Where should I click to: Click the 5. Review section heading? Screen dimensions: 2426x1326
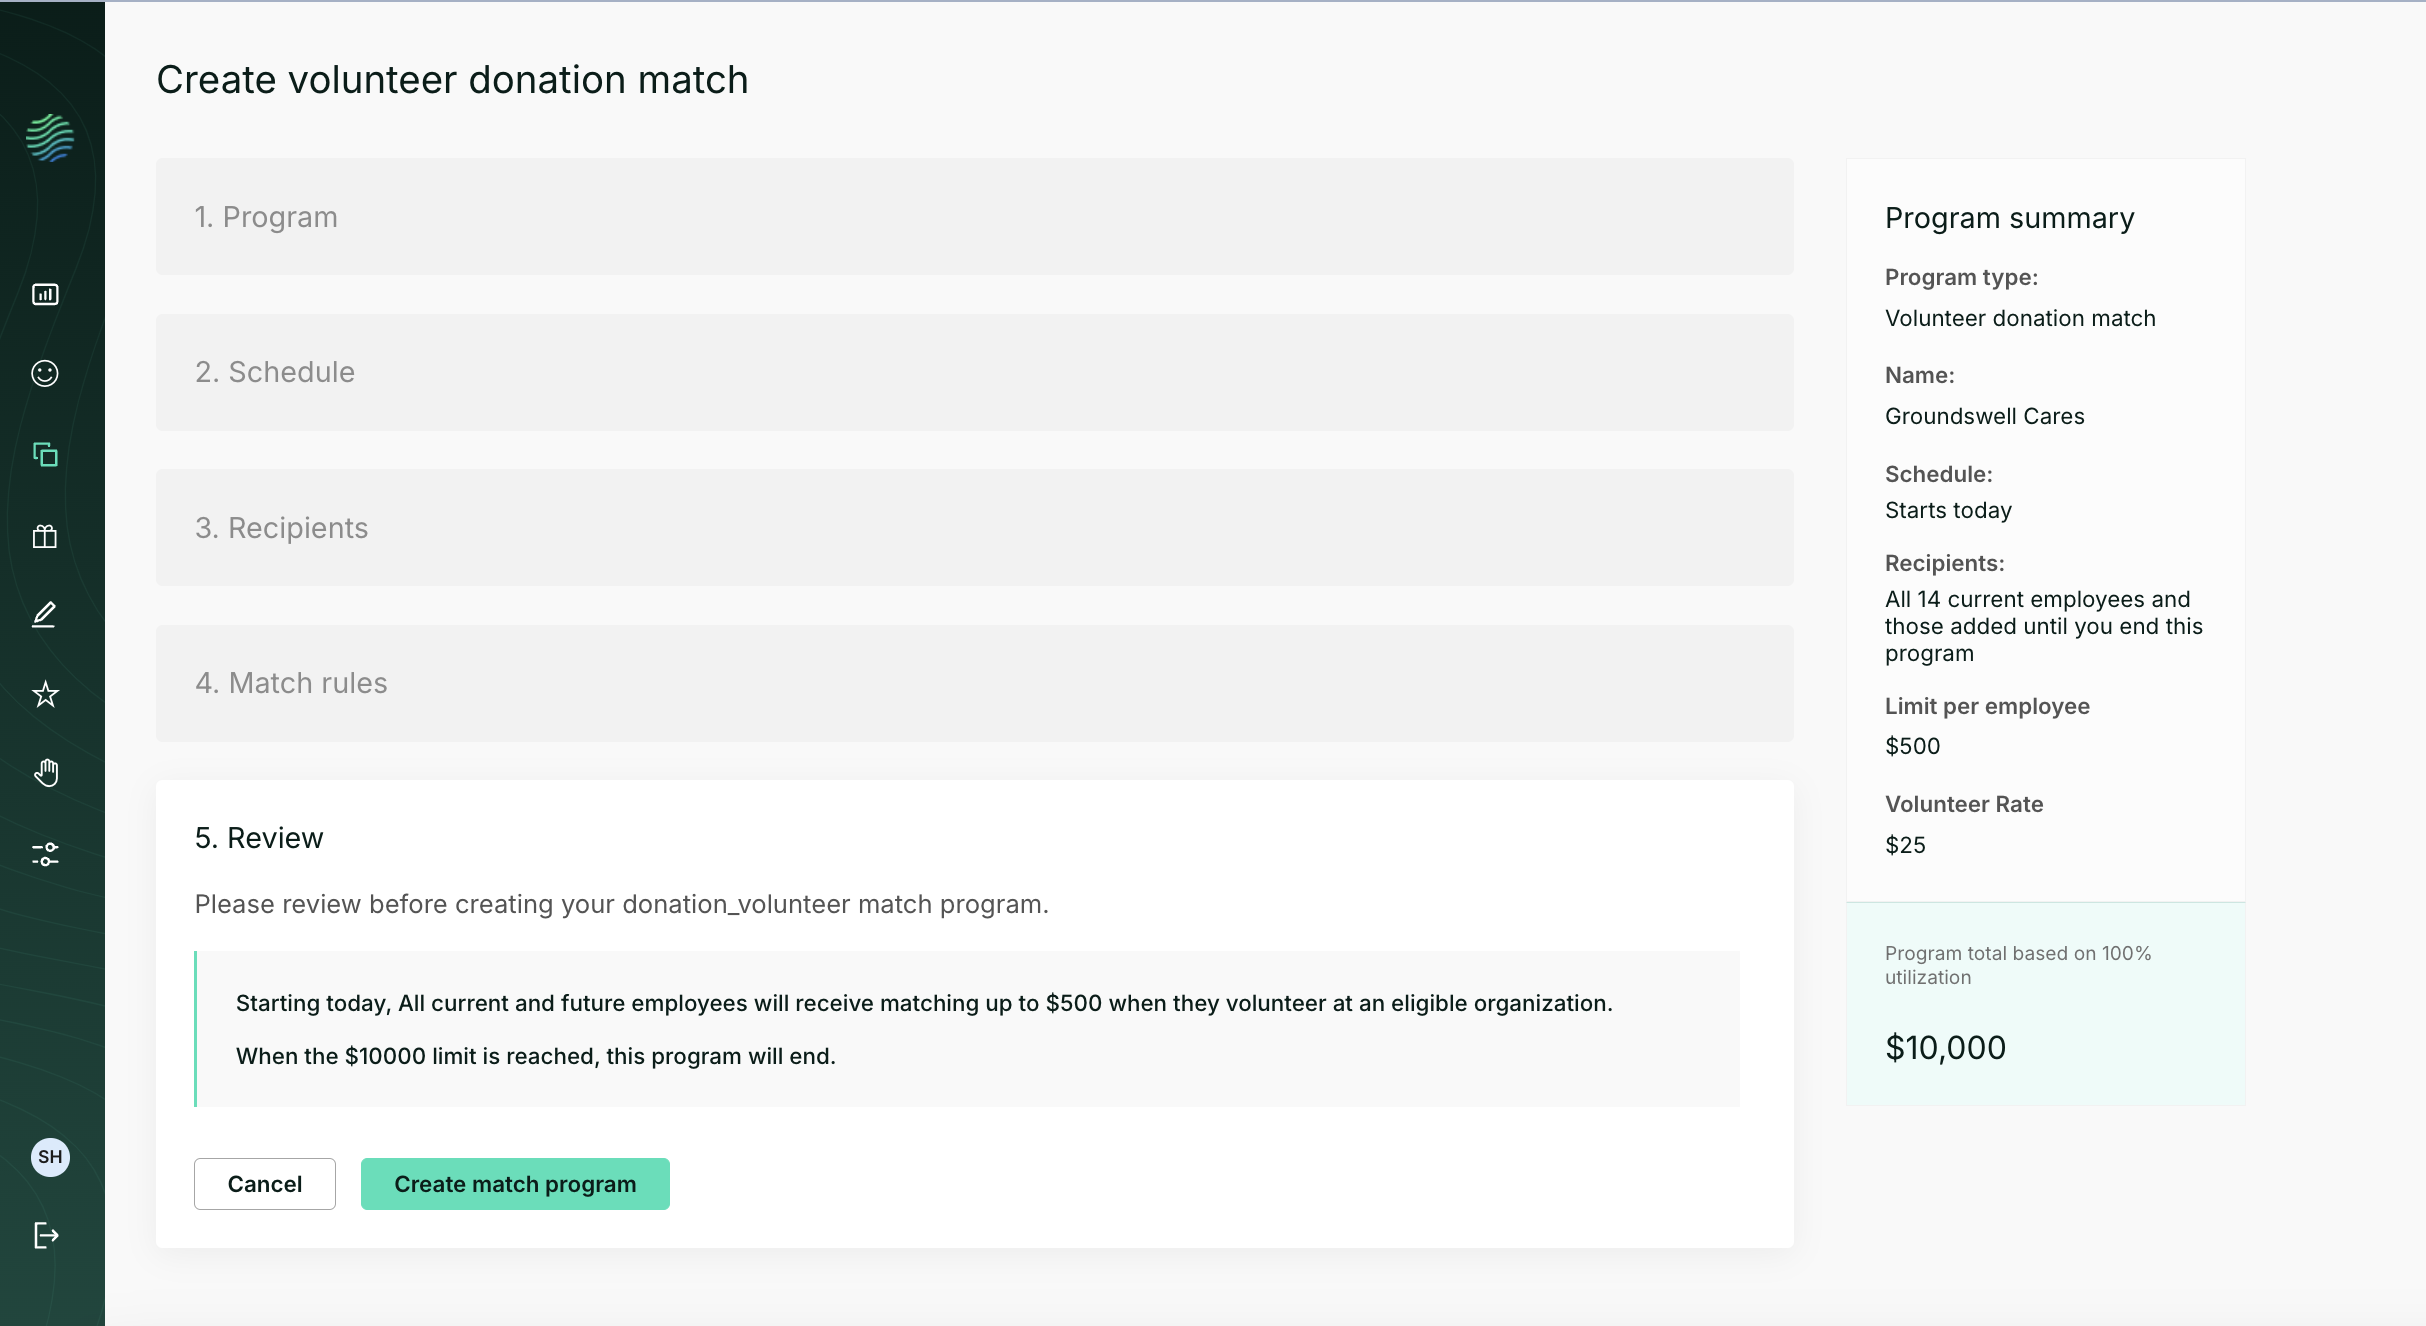[259, 838]
